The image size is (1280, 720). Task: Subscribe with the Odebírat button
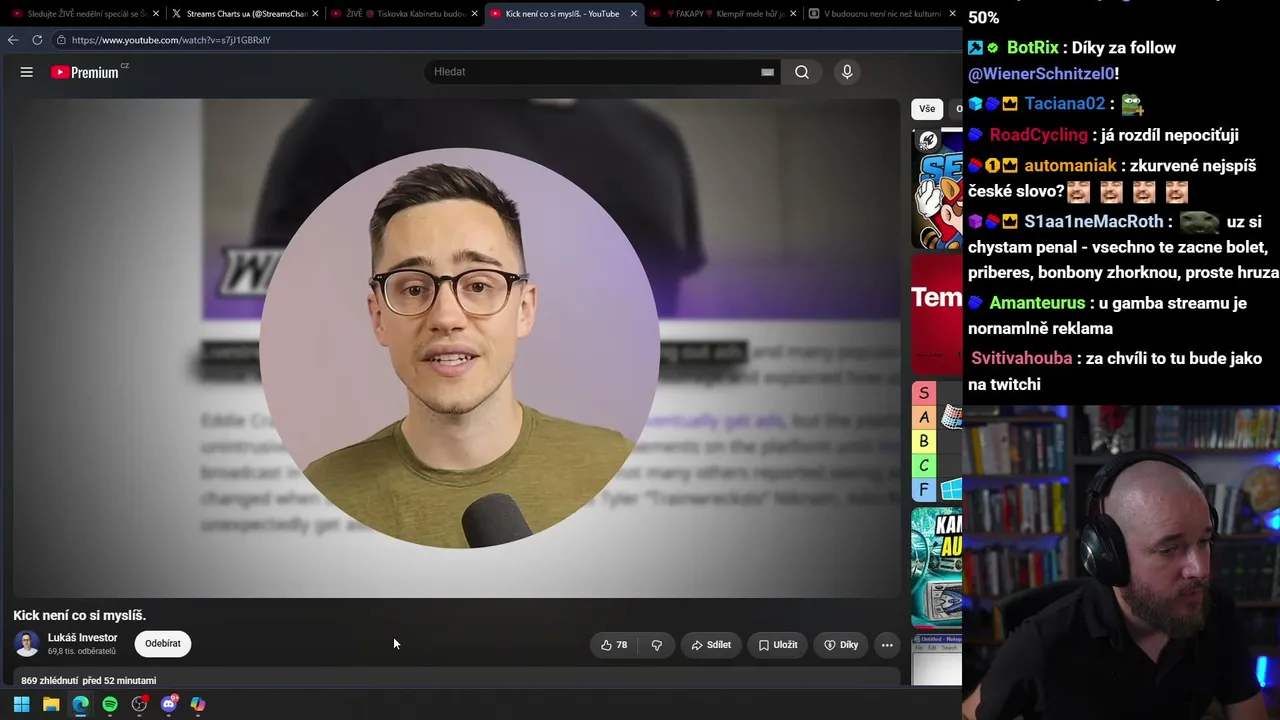[x=163, y=644]
